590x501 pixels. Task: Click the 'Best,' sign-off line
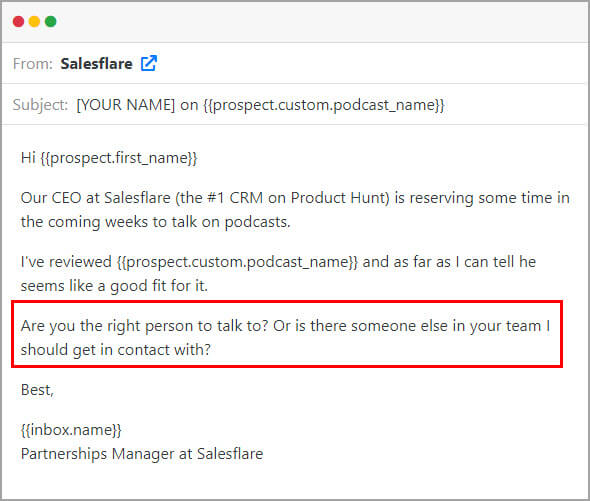pos(37,390)
